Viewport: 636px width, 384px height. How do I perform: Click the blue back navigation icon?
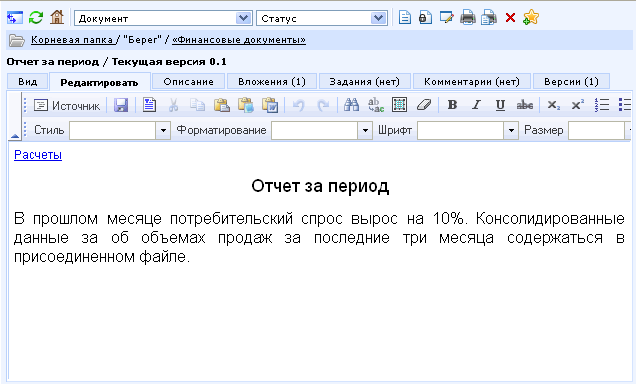tap(15, 18)
